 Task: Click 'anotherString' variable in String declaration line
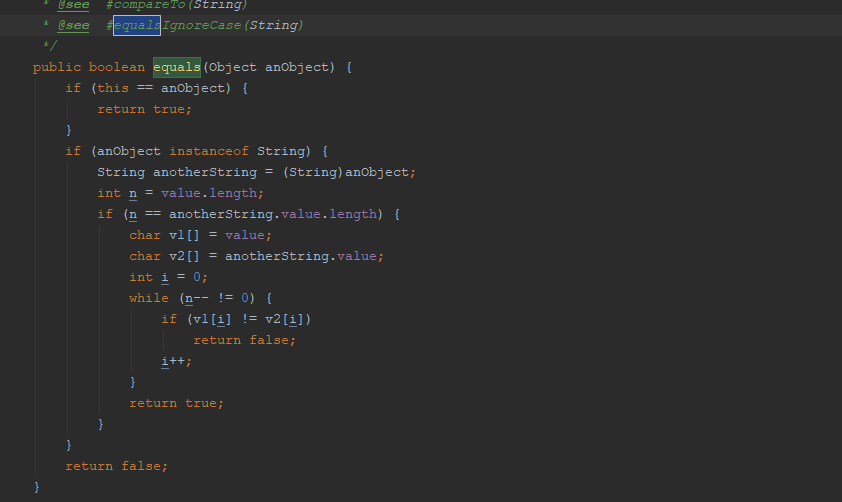click(205, 172)
